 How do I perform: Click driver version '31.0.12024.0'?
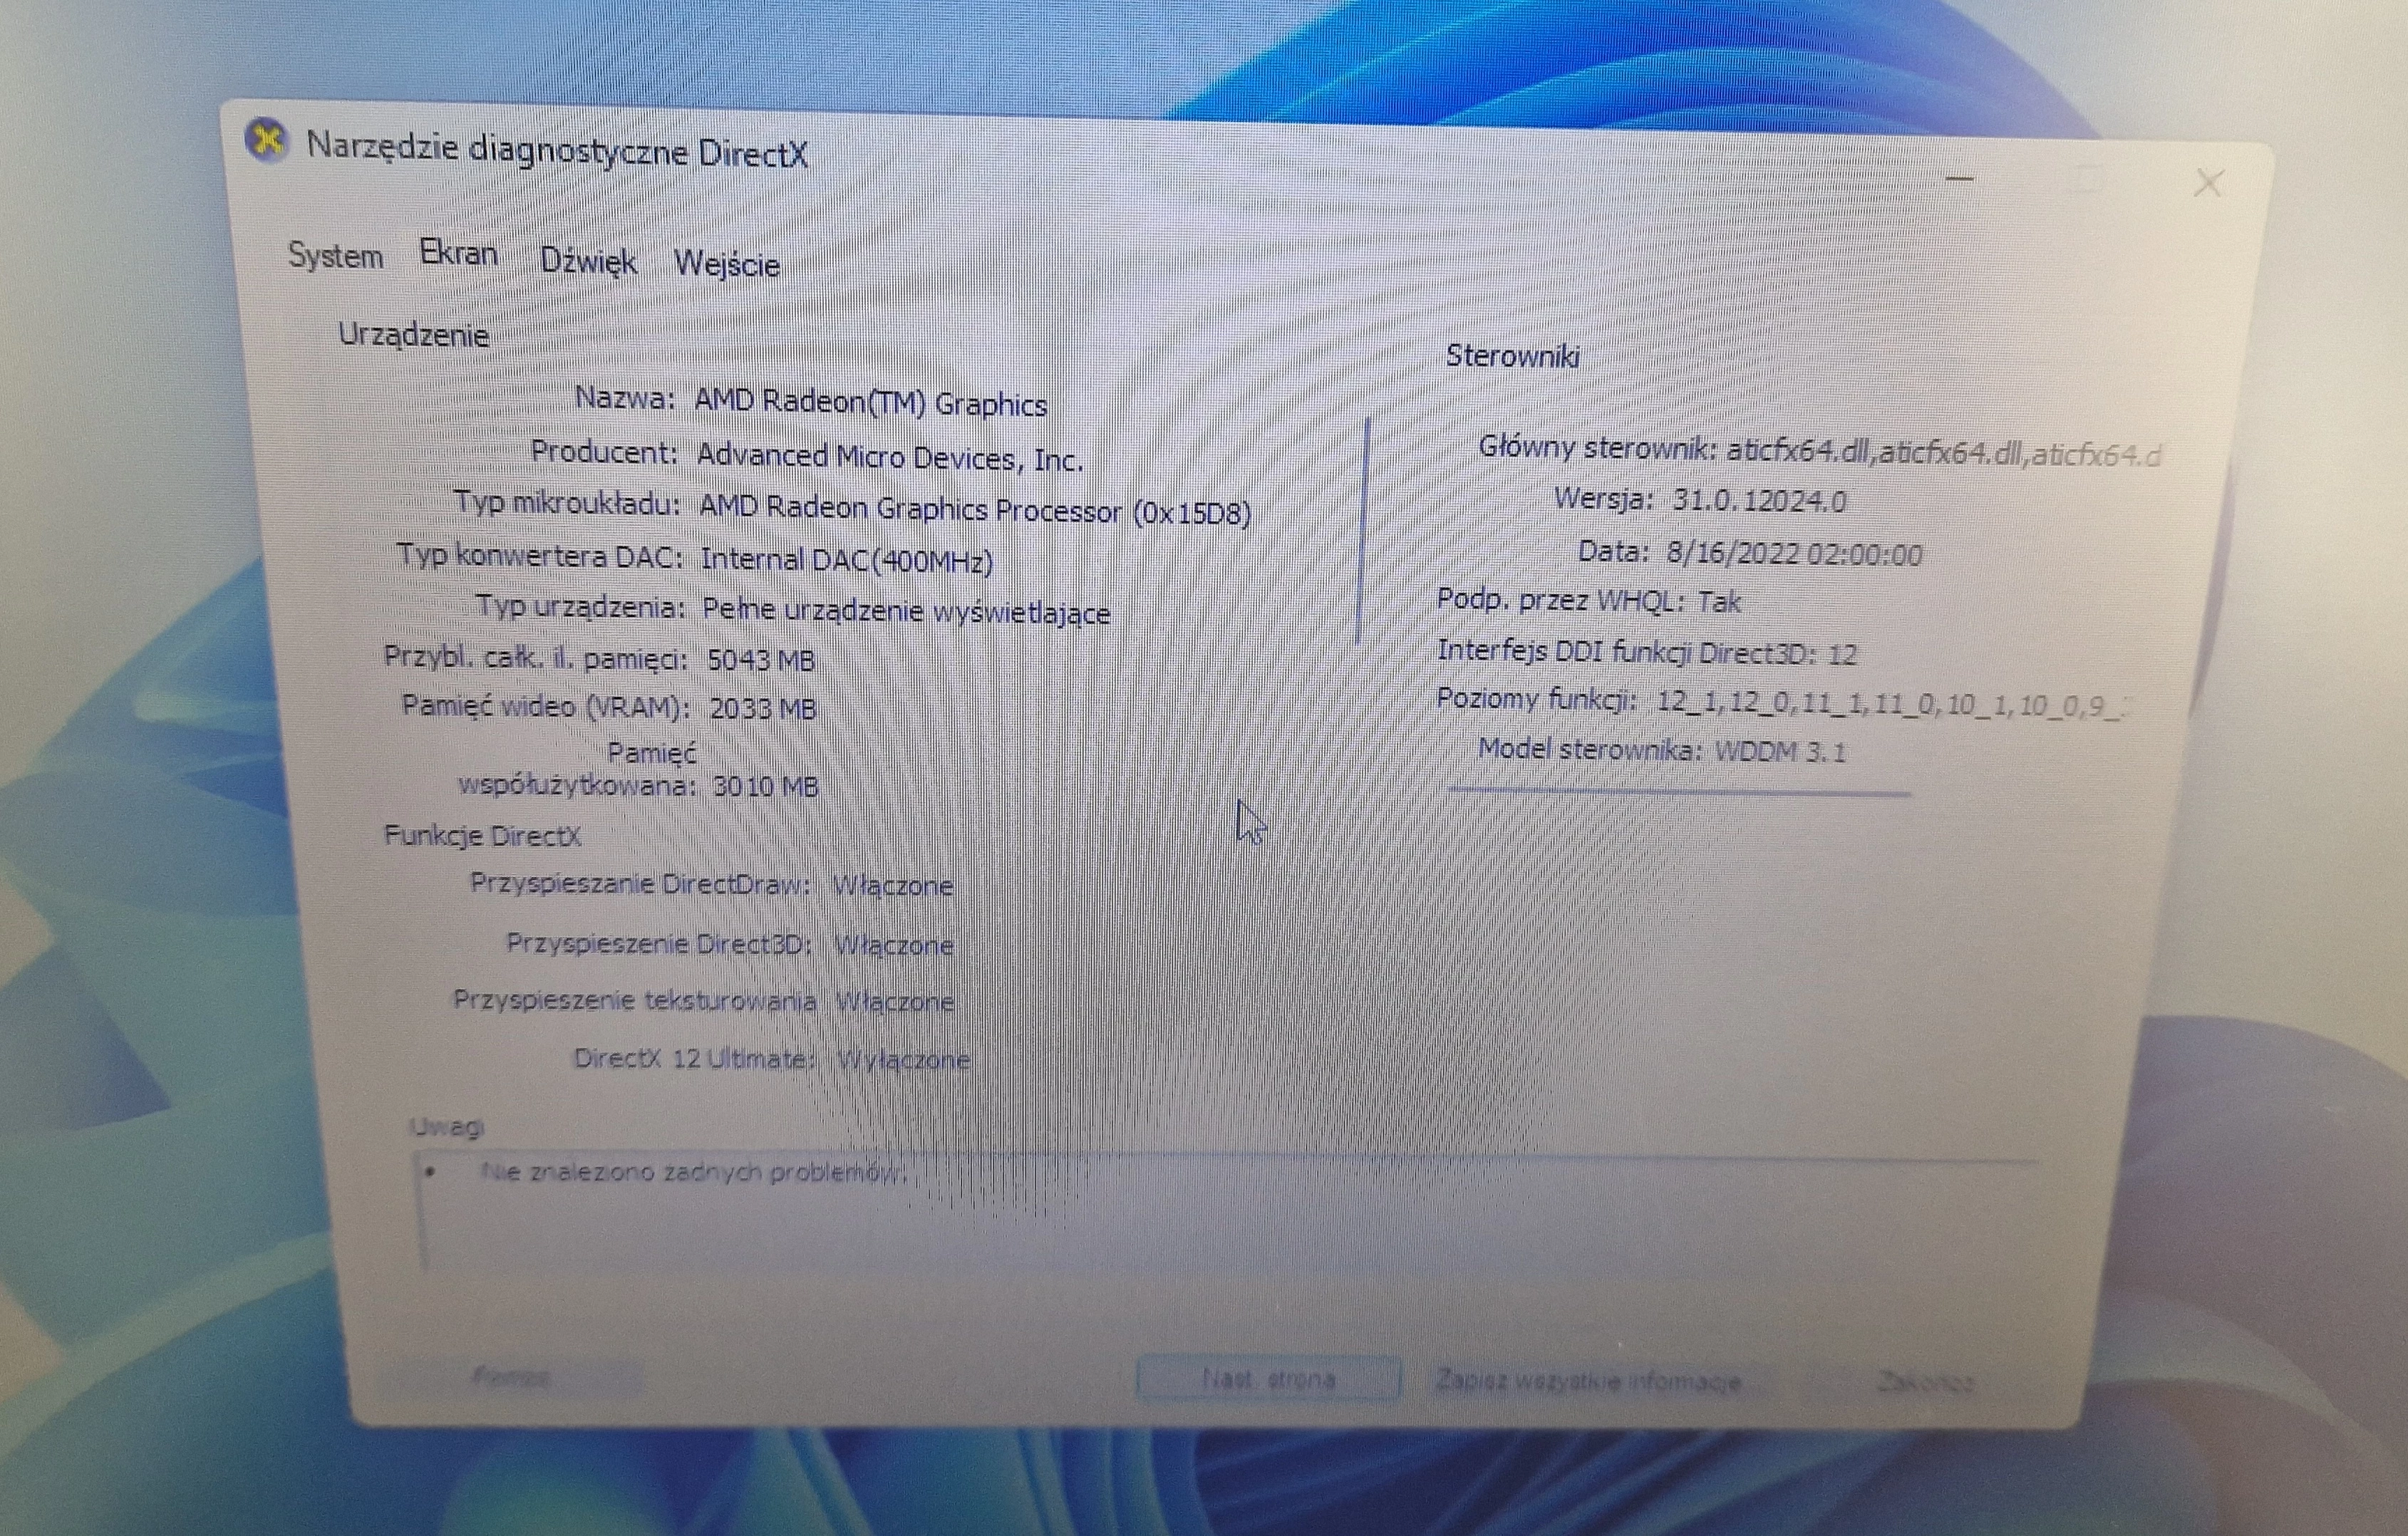click(x=1760, y=501)
